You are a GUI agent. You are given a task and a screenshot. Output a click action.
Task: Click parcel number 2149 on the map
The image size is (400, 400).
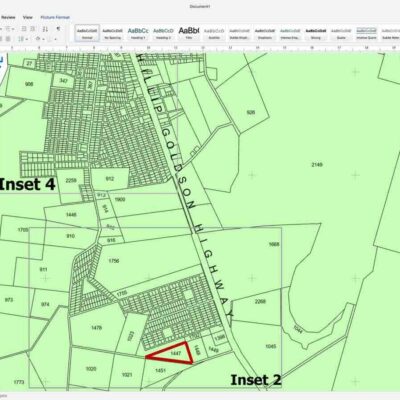coord(316,165)
